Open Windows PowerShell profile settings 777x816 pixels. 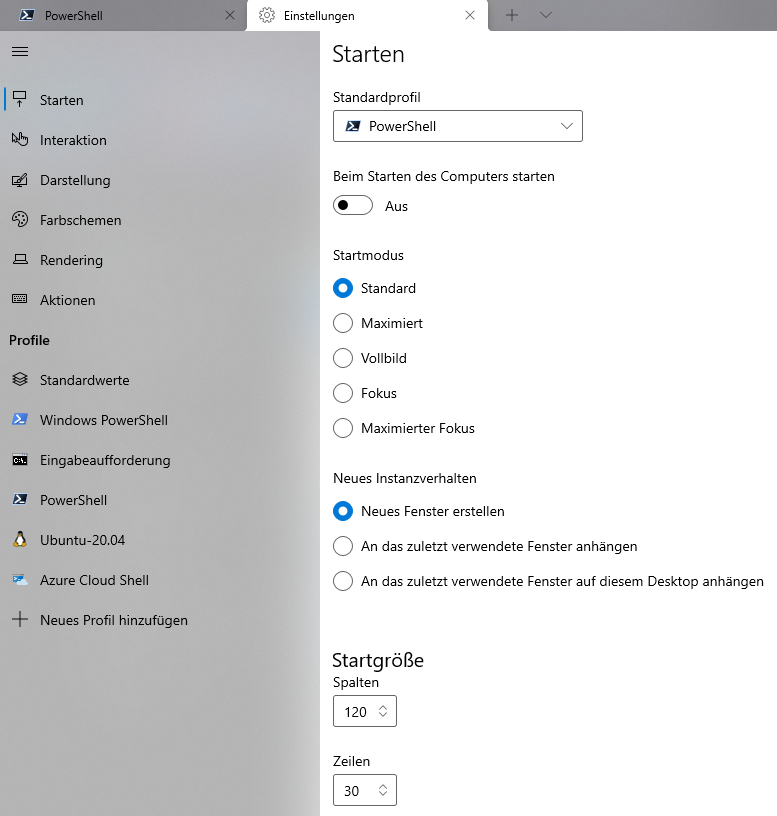click(x=160, y=420)
